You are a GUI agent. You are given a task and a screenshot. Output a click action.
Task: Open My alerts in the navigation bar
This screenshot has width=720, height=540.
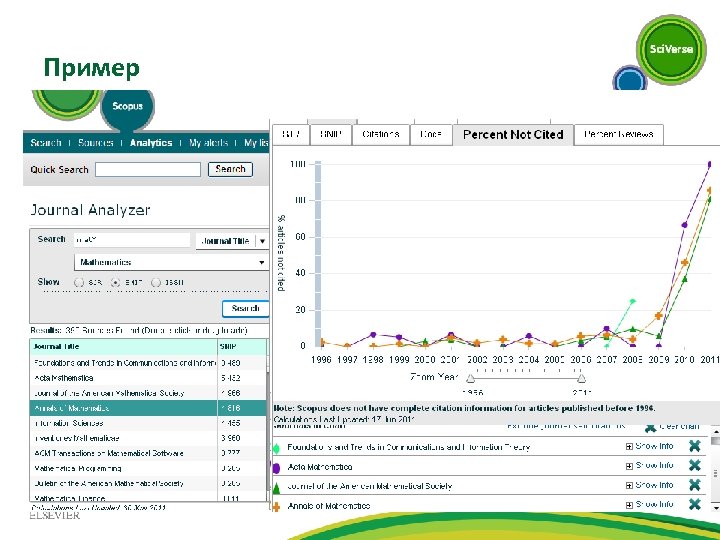(x=208, y=143)
